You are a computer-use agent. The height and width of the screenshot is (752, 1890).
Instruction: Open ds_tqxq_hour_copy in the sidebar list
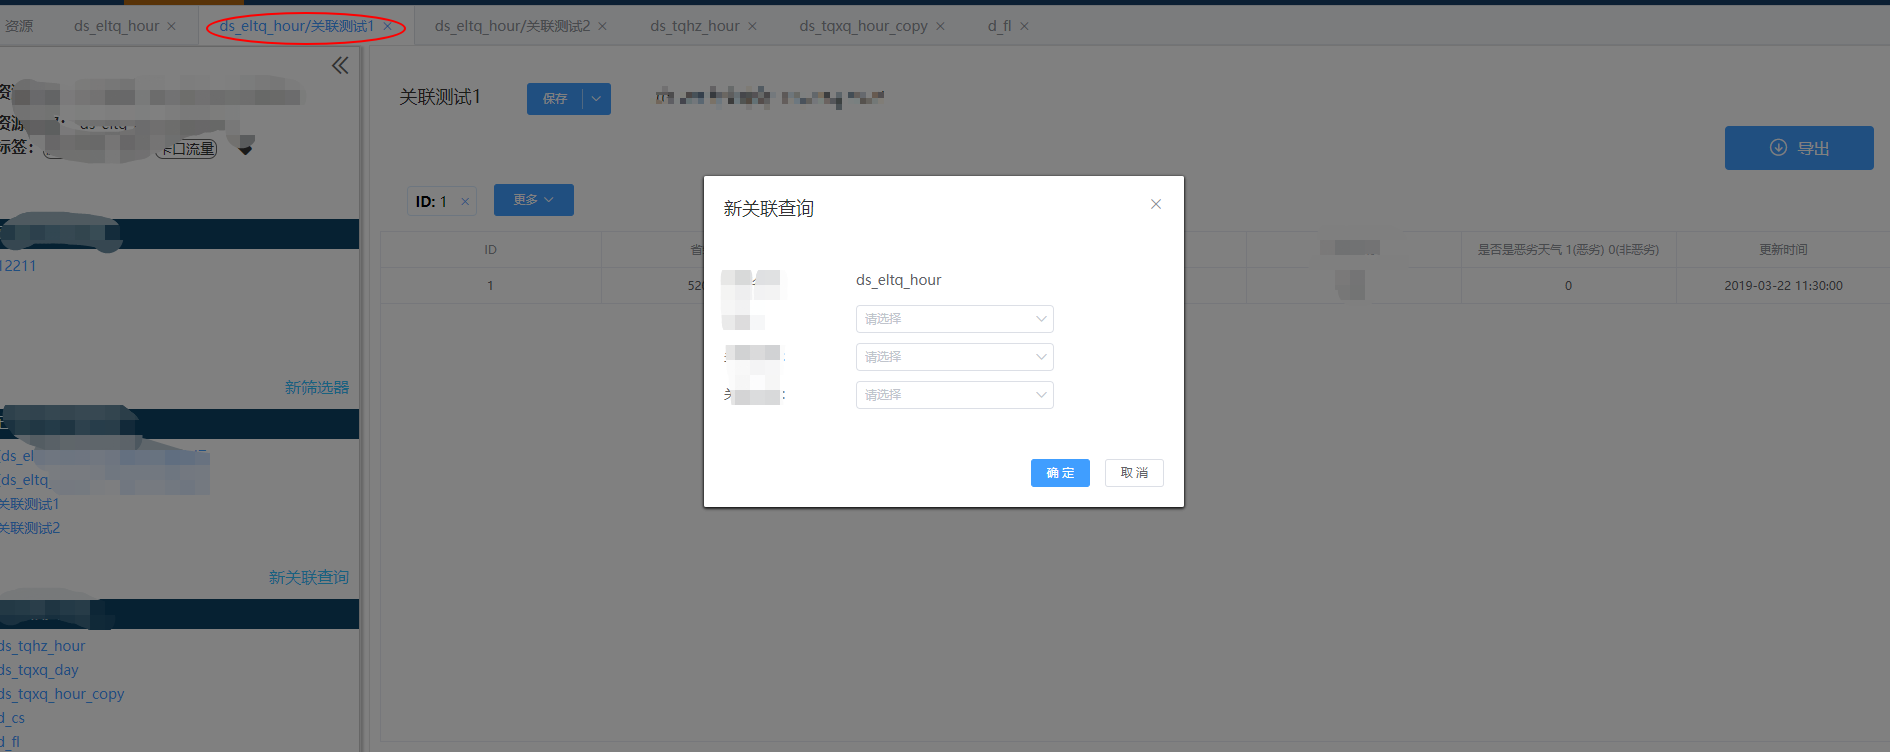62,694
